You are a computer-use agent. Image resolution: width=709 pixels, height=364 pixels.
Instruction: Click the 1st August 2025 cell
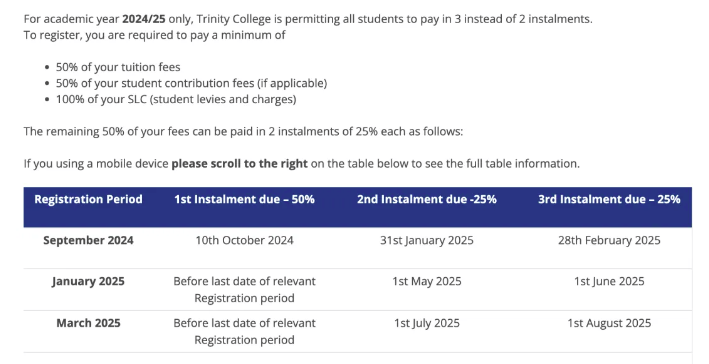(609, 323)
